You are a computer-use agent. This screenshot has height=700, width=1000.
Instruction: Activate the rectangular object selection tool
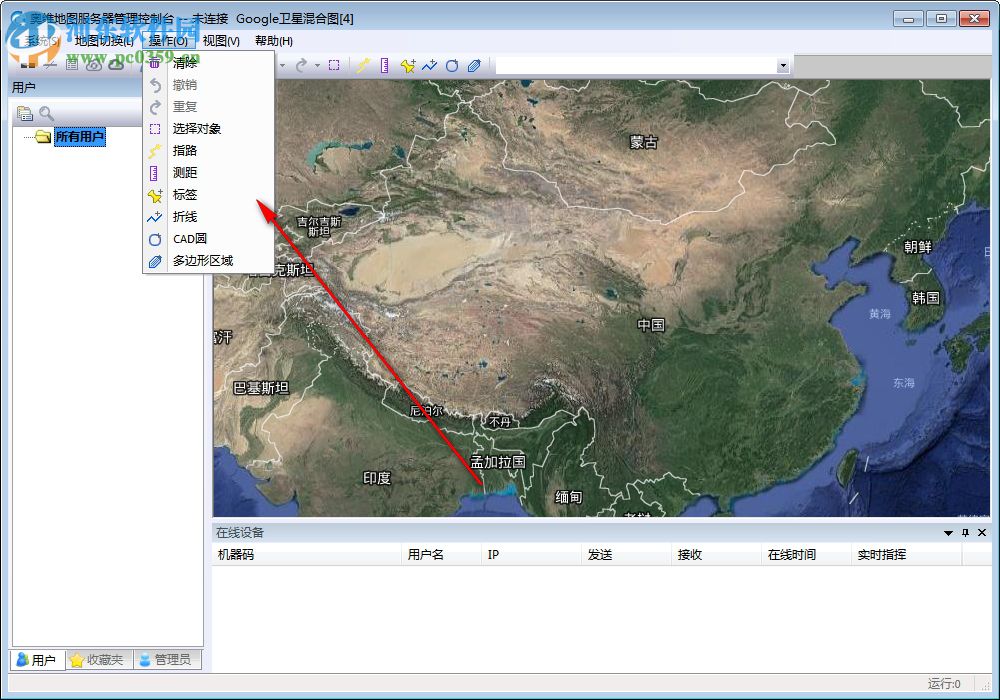[x=336, y=65]
